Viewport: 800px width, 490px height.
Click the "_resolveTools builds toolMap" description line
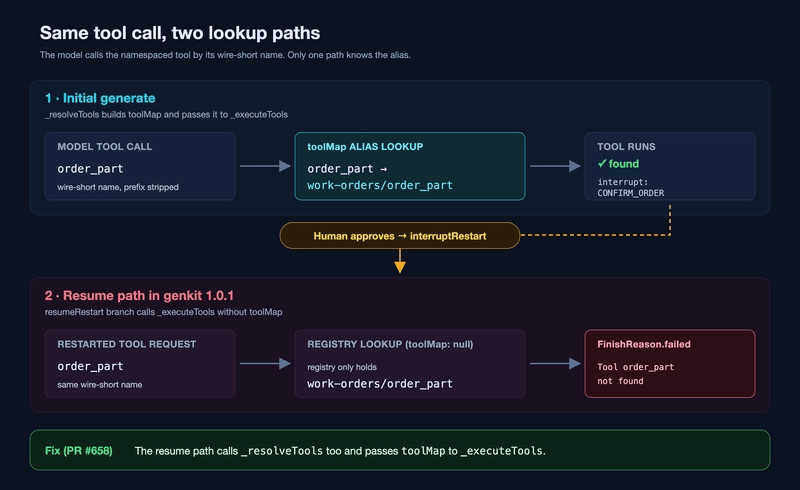tap(166, 115)
